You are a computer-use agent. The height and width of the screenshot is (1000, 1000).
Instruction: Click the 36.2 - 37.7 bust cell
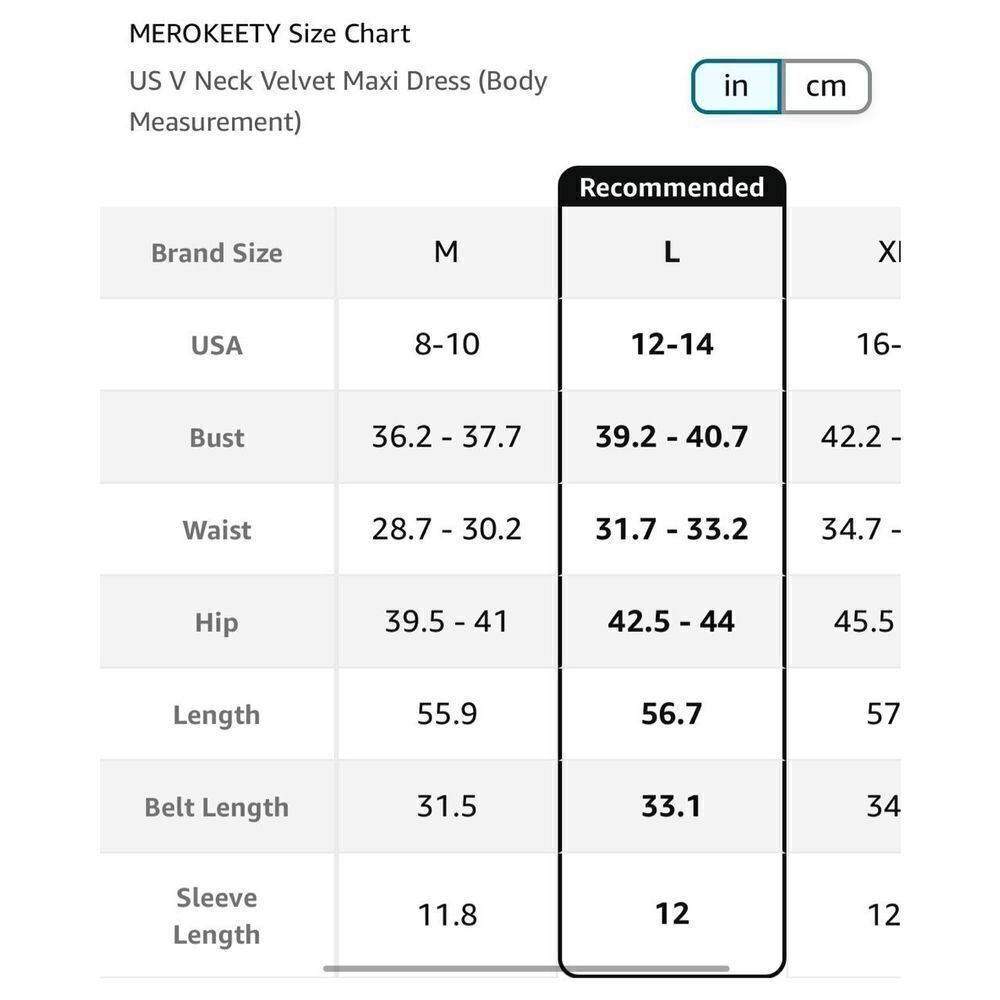[446, 438]
